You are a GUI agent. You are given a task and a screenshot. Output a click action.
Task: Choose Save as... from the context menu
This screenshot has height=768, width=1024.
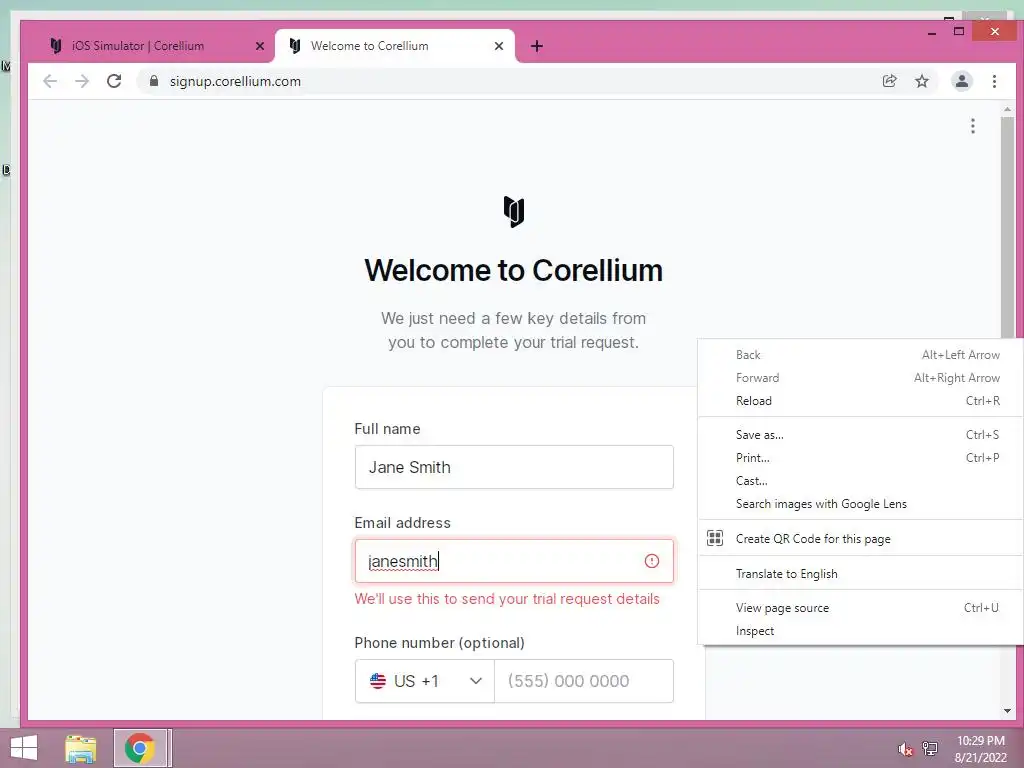click(860, 435)
